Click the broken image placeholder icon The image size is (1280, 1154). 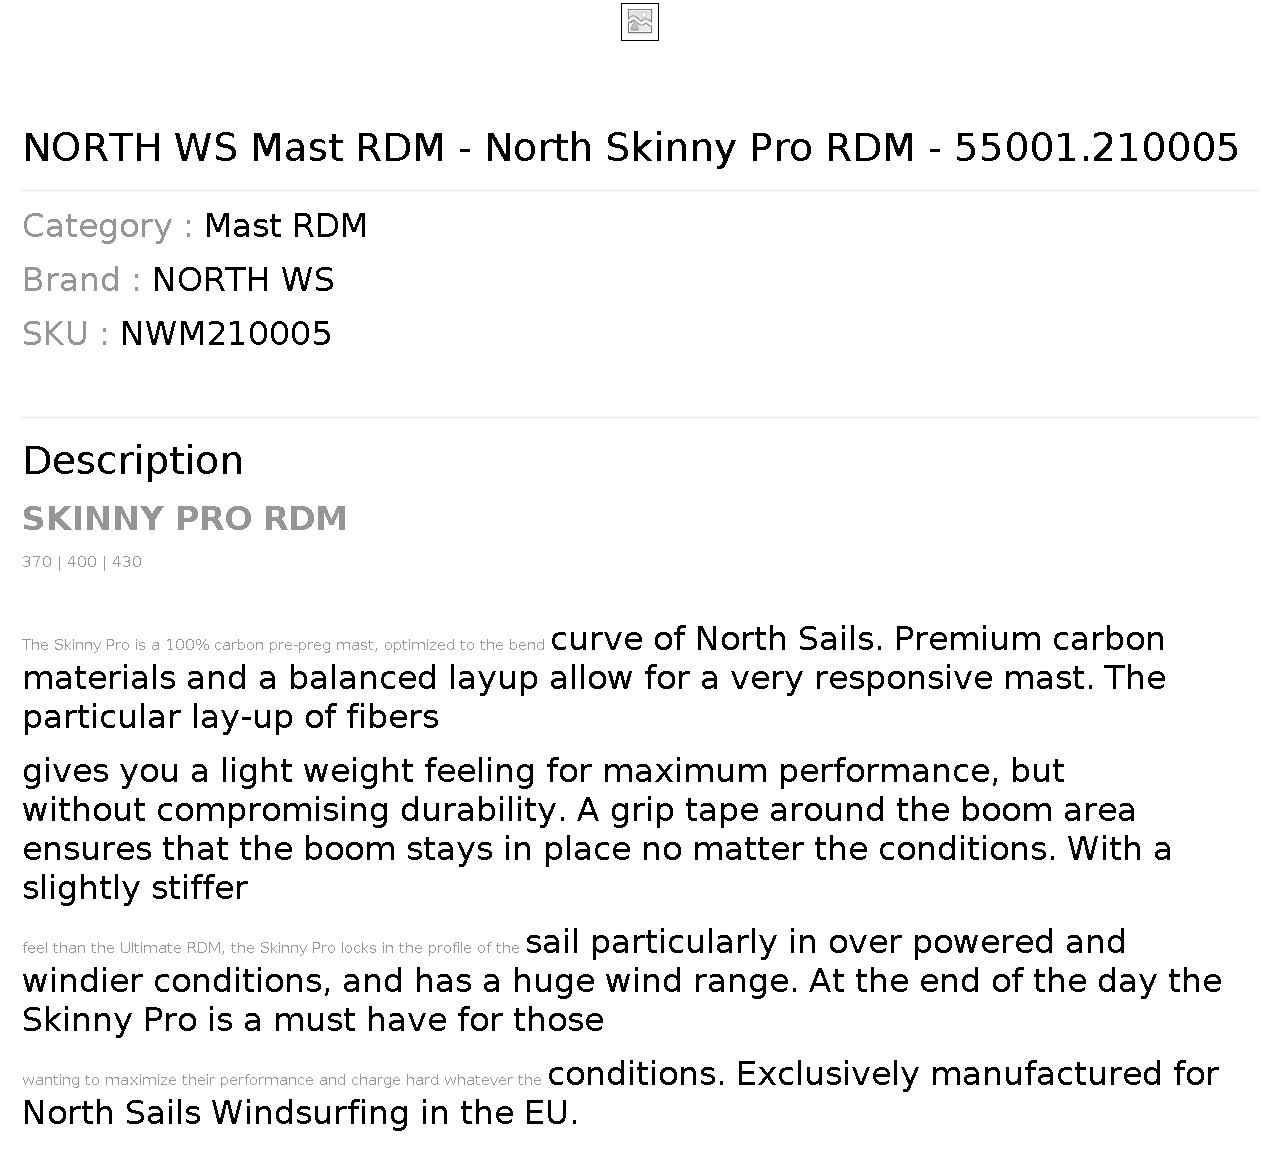[640, 22]
